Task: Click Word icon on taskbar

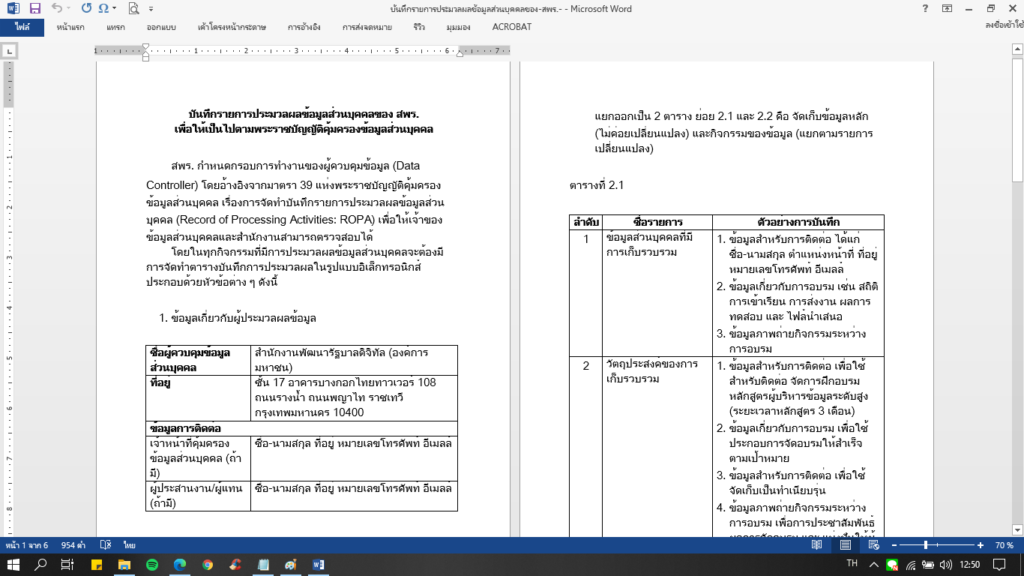Action: 319,565
